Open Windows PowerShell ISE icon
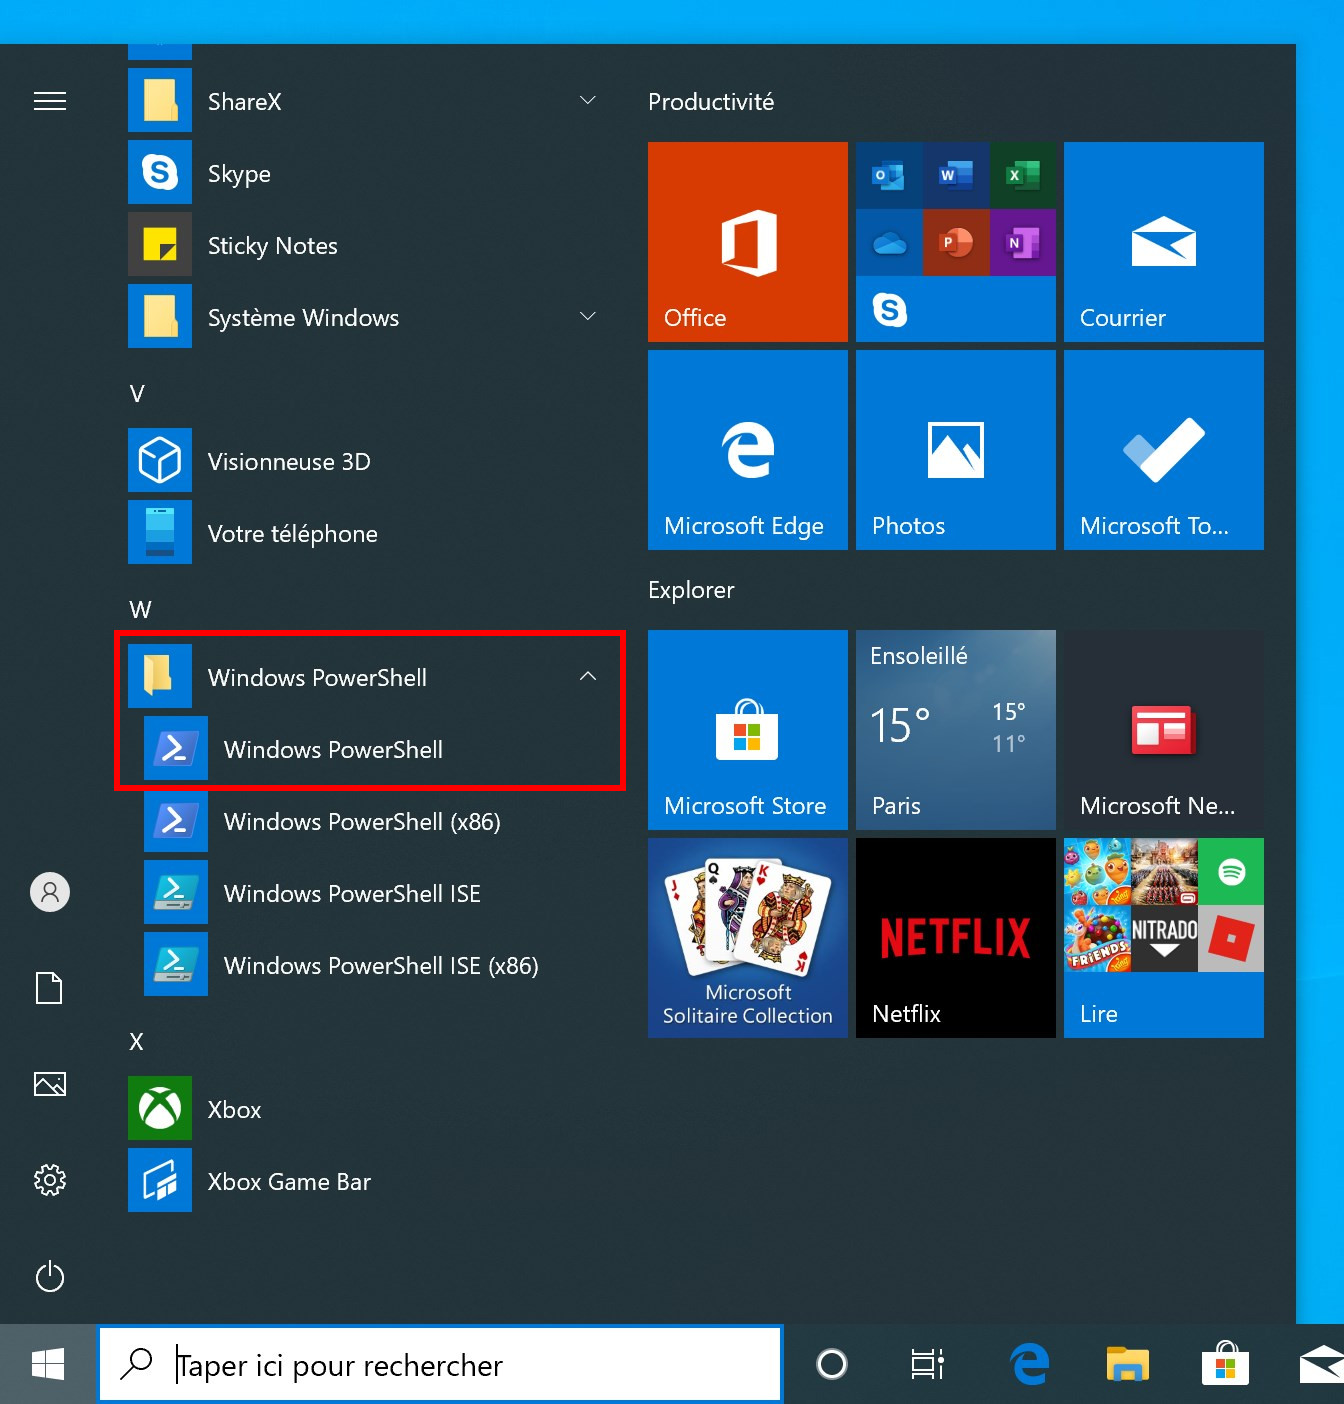Screen dimensions: 1344x1404 (x=176, y=892)
